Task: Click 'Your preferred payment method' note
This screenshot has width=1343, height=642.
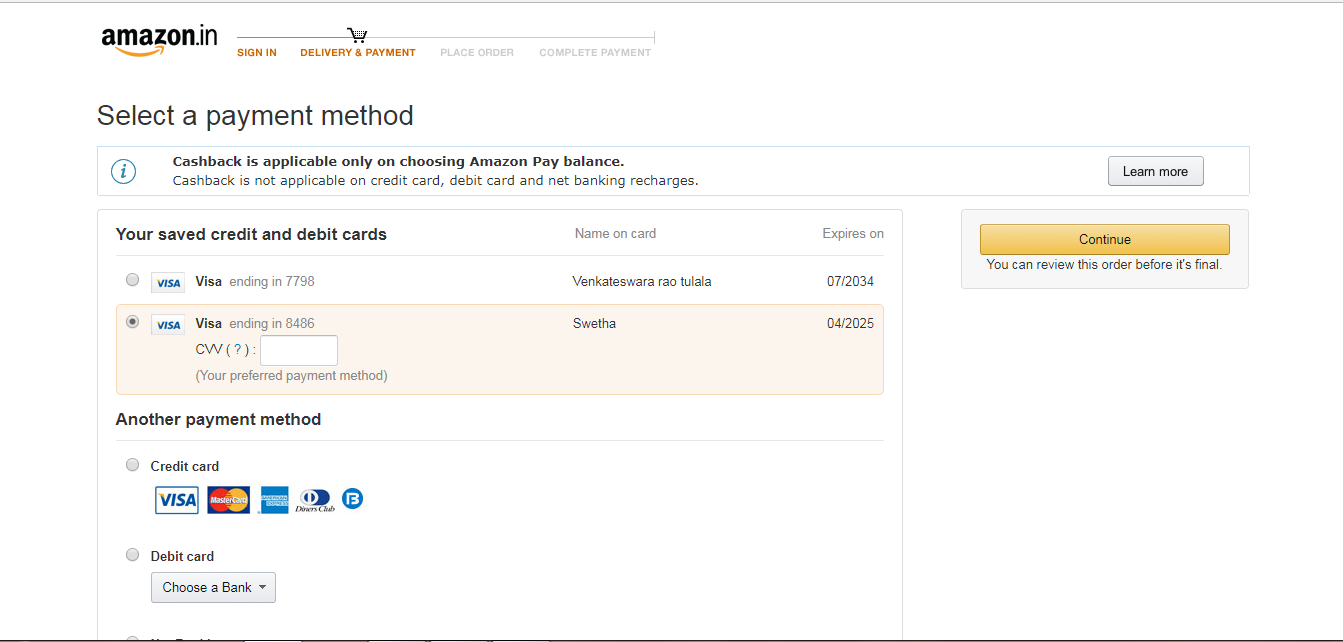Action: pyautogui.click(x=291, y=376)
